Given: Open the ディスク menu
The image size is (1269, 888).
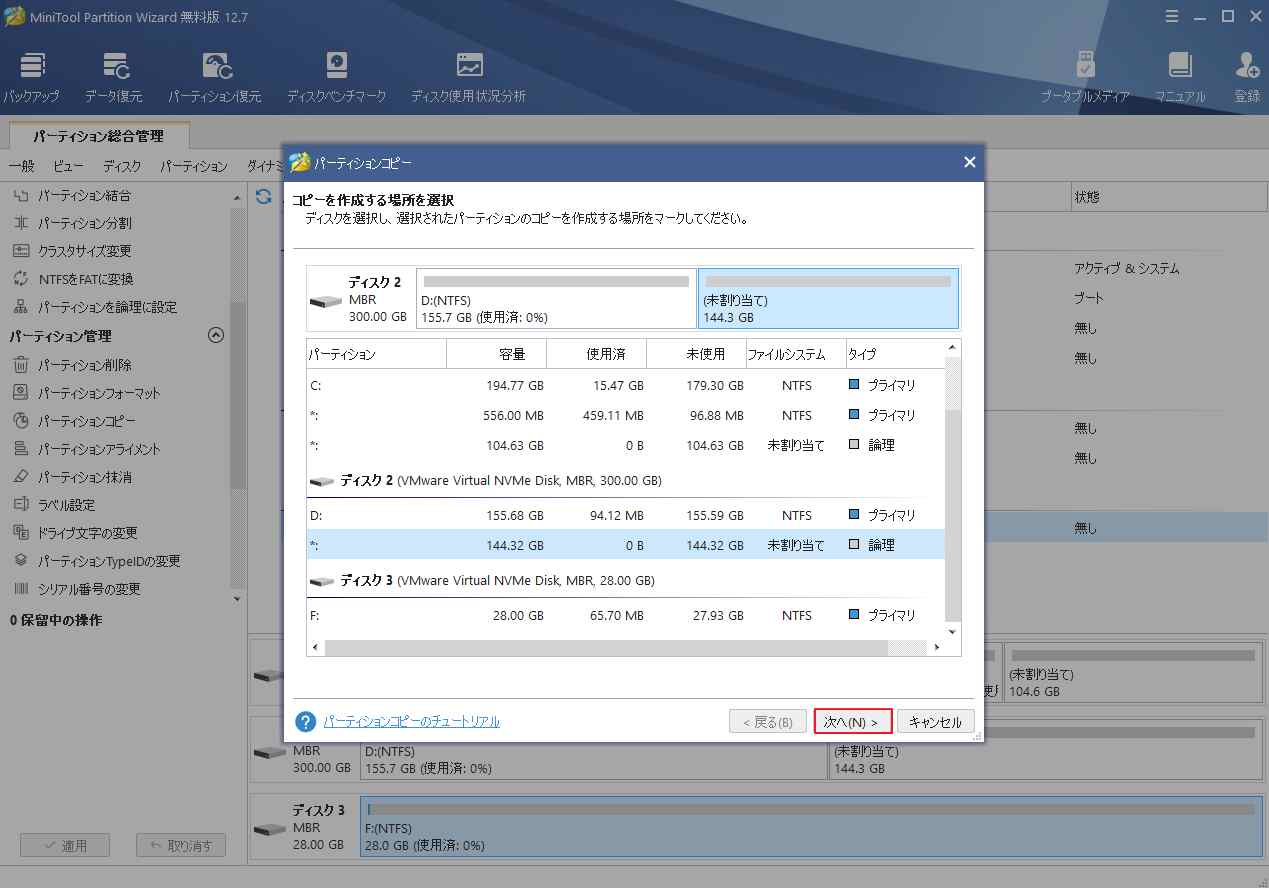Looking at the screenshot, I should pyautogui.click(x=122, y=166).
